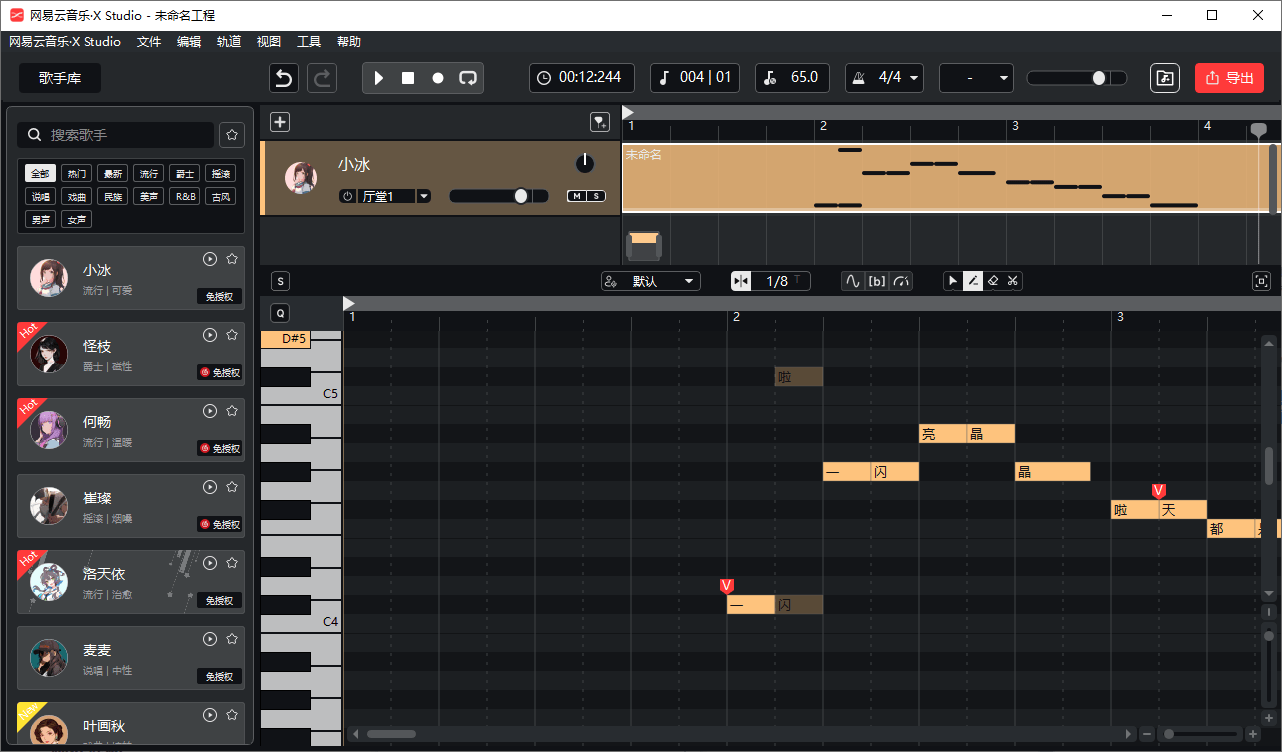Preview 怪枝 singer voice sample

(210, 335)
